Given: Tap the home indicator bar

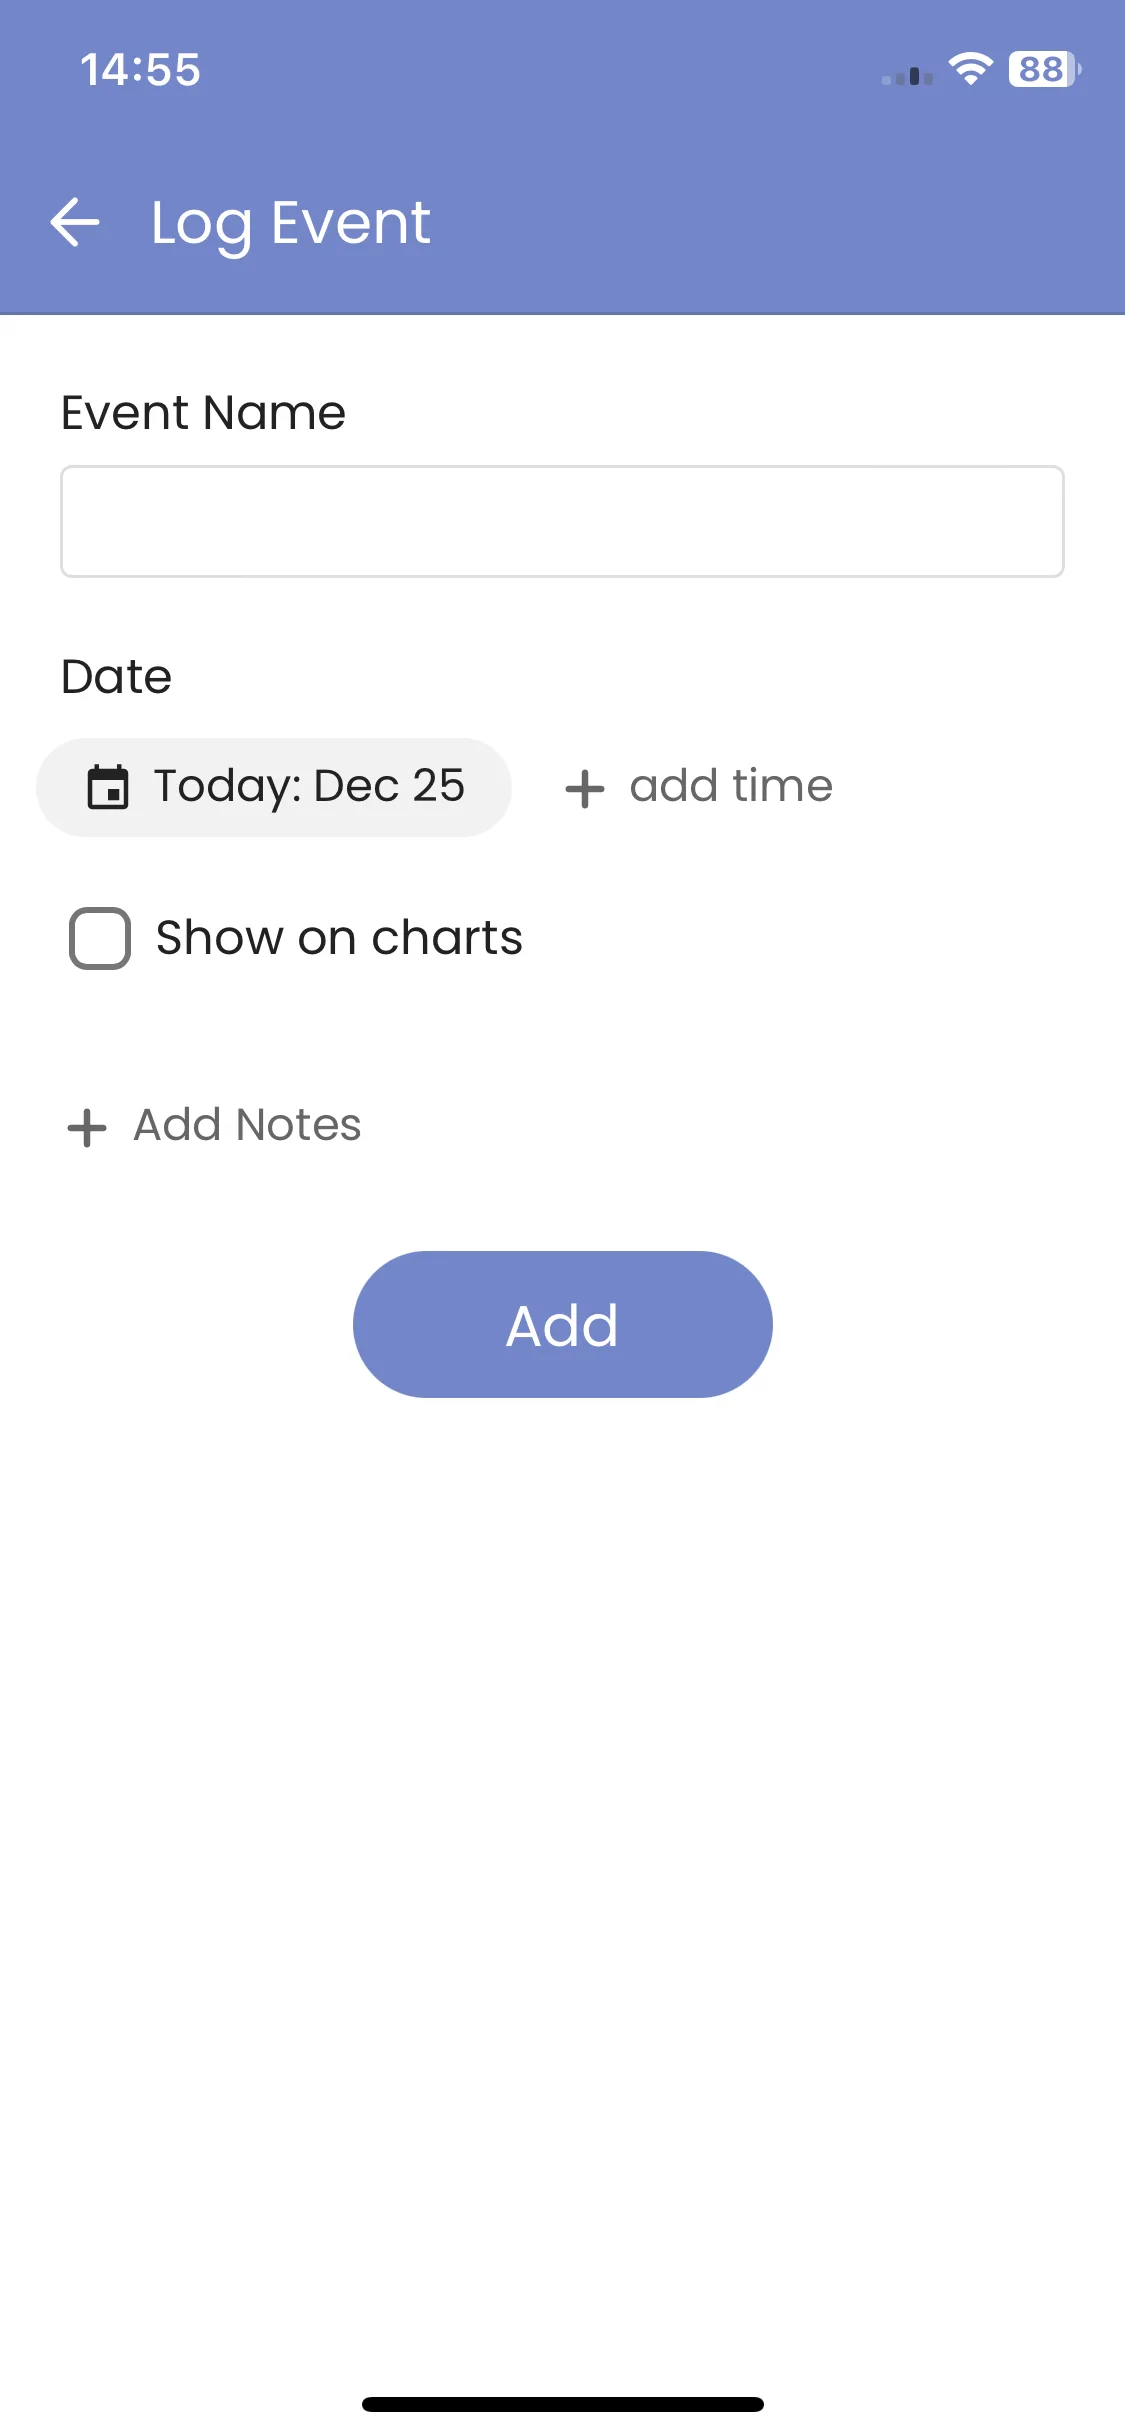Looking at the screenshot, I should point(562,2404).
